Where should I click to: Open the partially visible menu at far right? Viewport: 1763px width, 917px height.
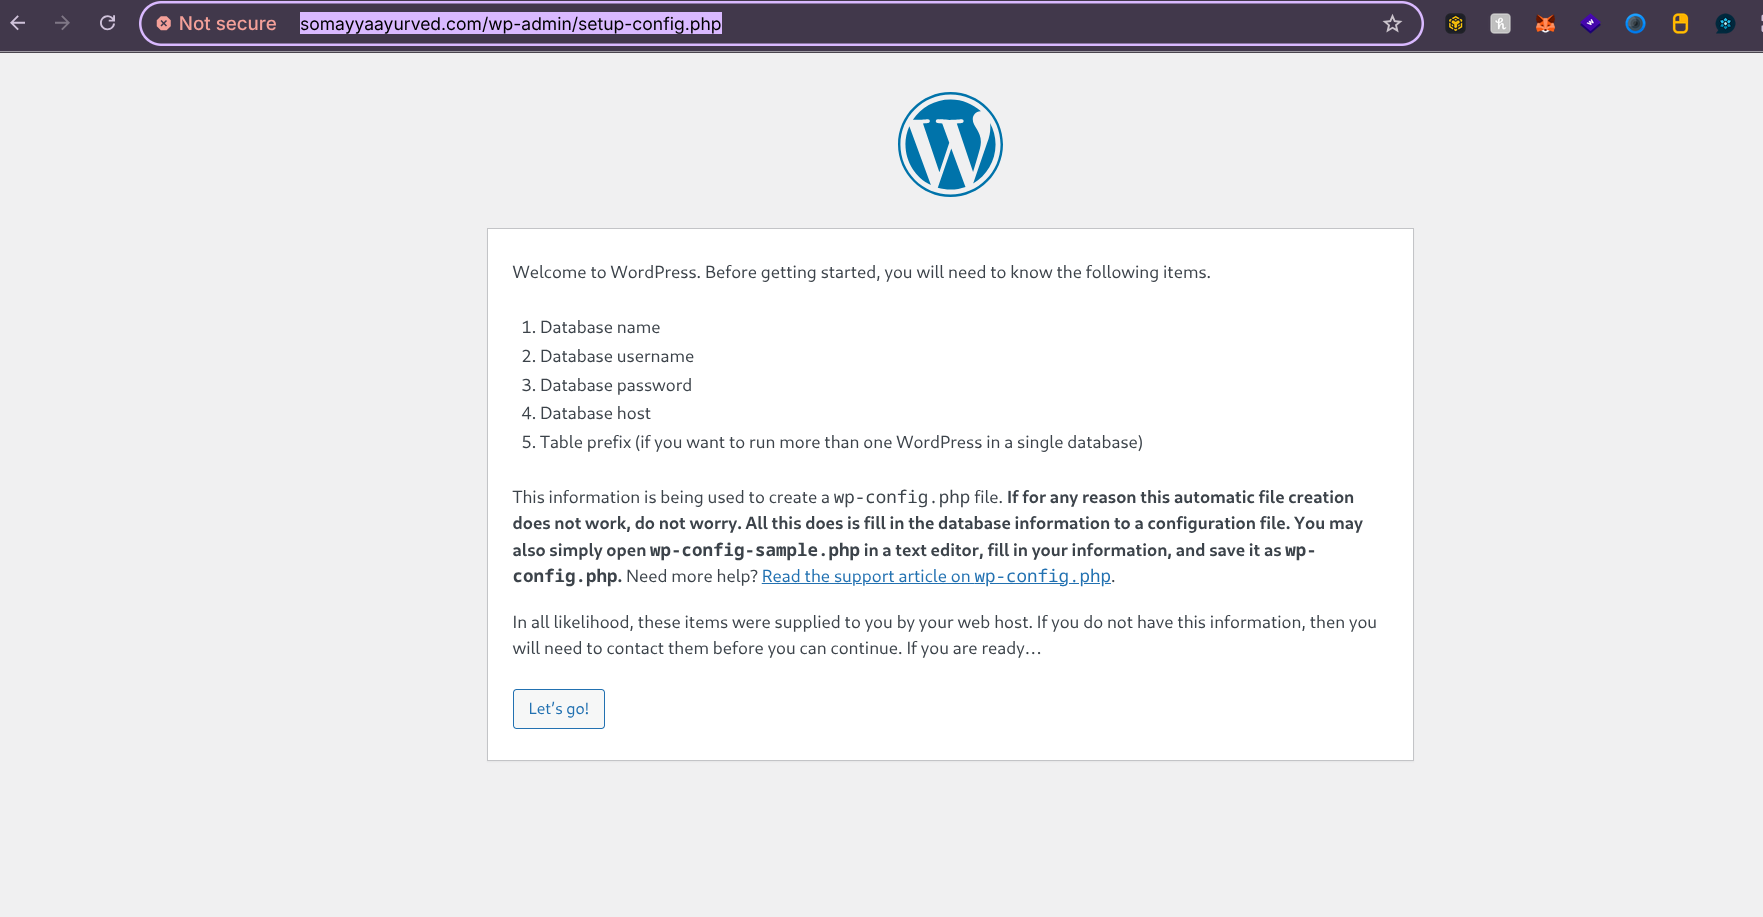coord(1757,23)
